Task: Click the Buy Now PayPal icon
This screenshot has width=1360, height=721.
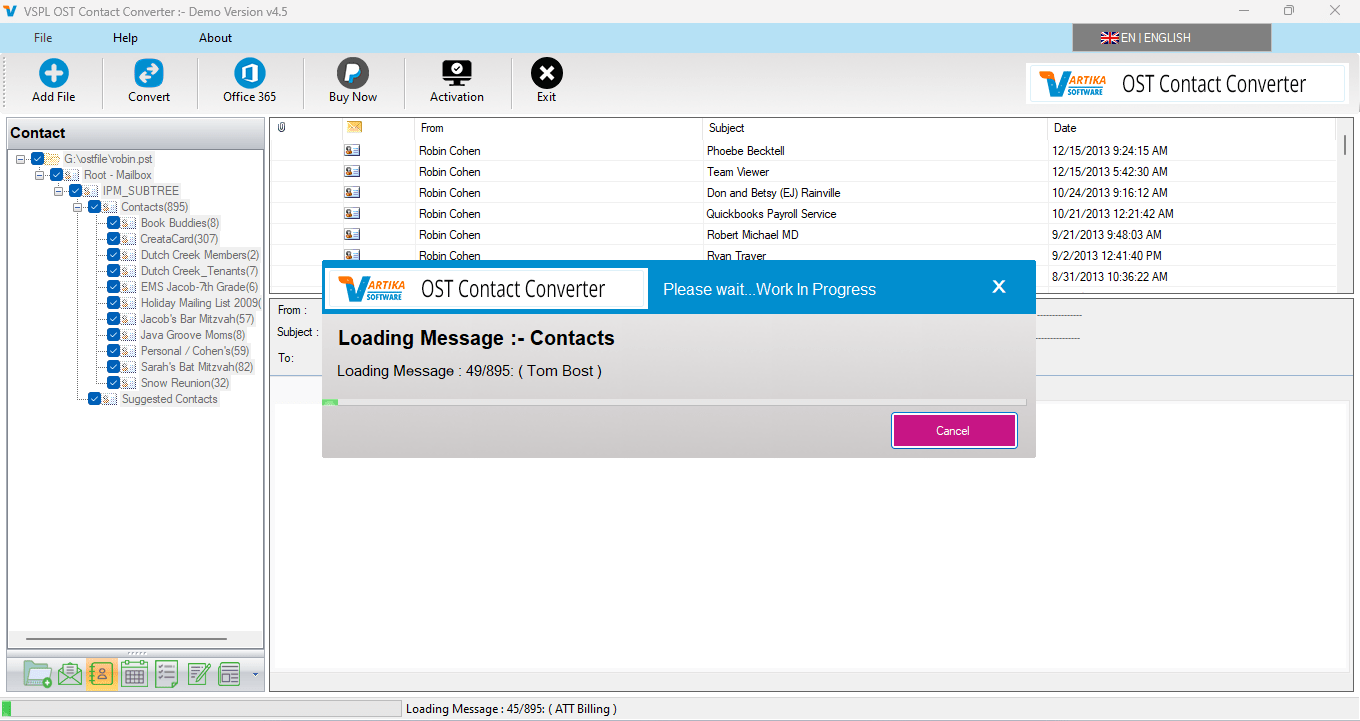Action: click(x=353, y=74)
